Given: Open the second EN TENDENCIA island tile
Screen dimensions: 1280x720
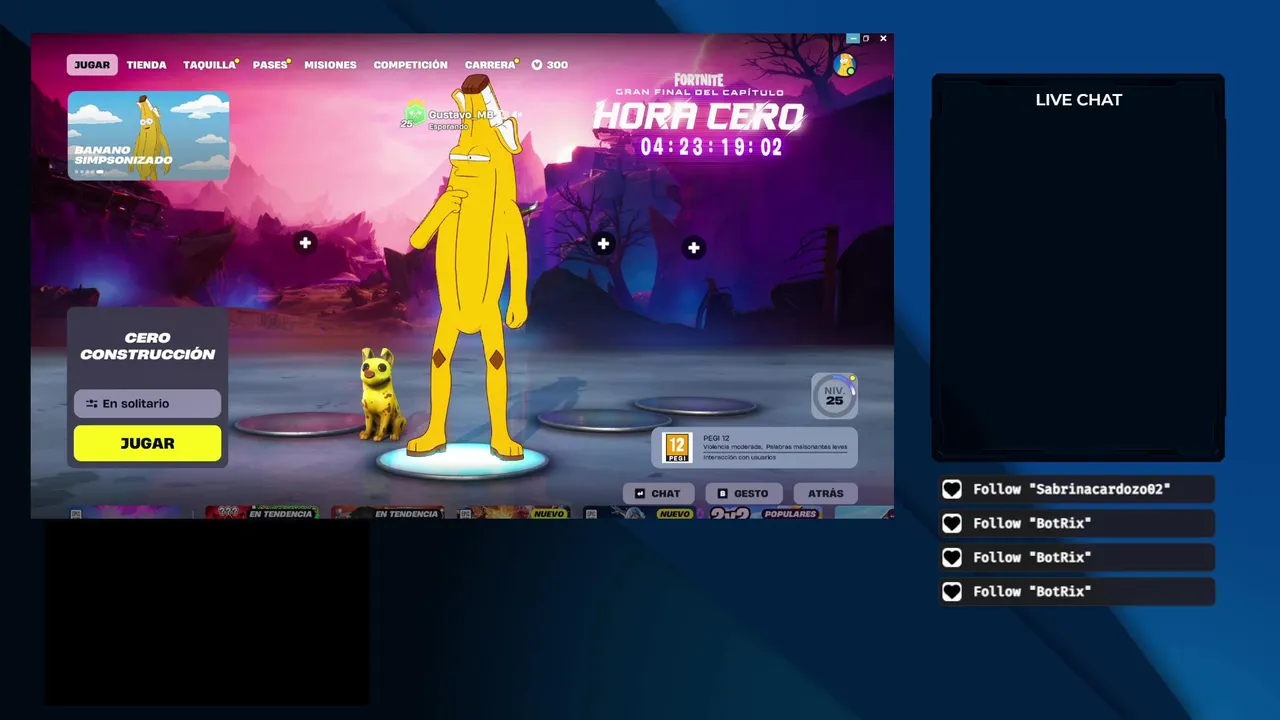Looking at the screenshot, I should click(387, 513).
